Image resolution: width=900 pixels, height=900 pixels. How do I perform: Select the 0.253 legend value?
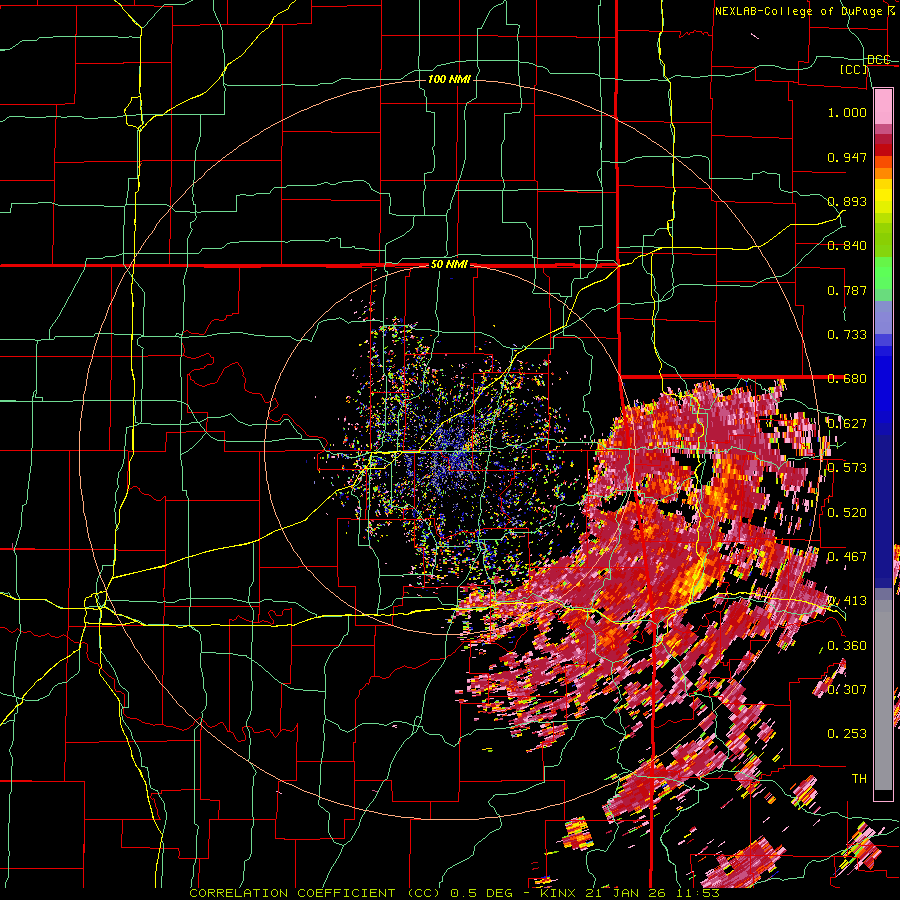pyautogui.click(x=847, y=734)
